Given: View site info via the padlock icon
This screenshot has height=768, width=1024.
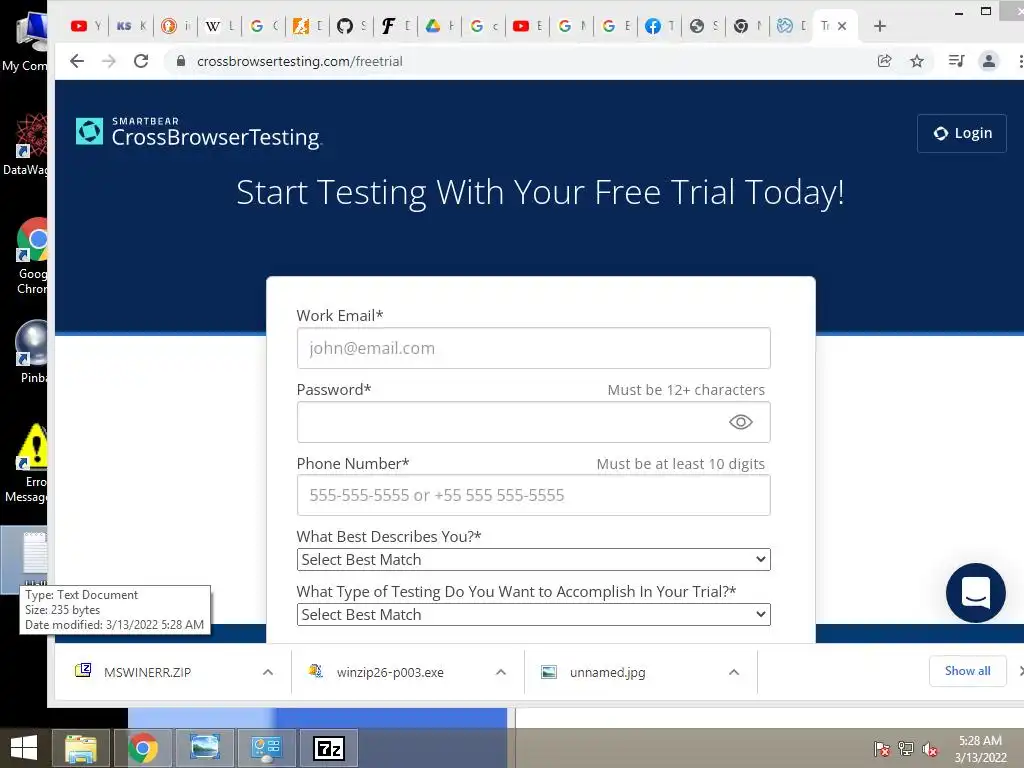Looking at the screenshot, I should click(x=181, y=61).
